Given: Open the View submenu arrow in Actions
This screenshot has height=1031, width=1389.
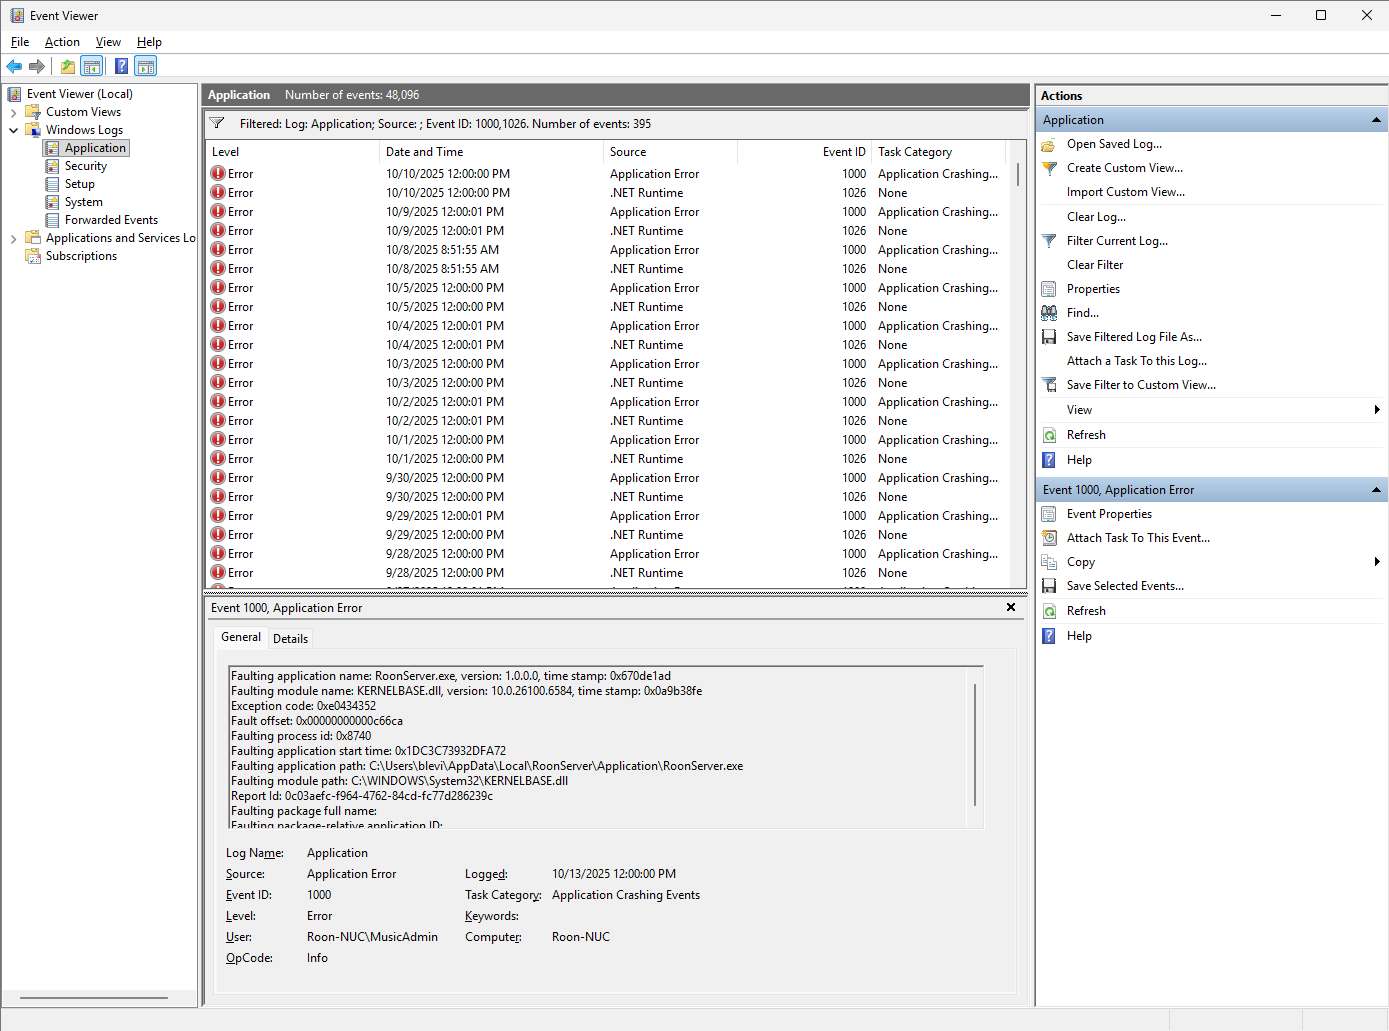Looking at the screenshot, I should click(x=1377, y=410).
